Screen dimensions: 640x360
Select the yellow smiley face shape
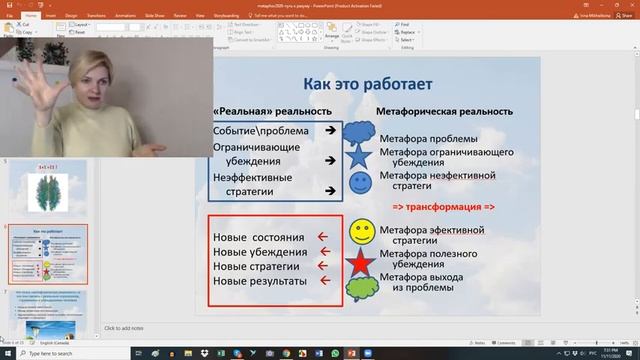click(x=362, y=232)
